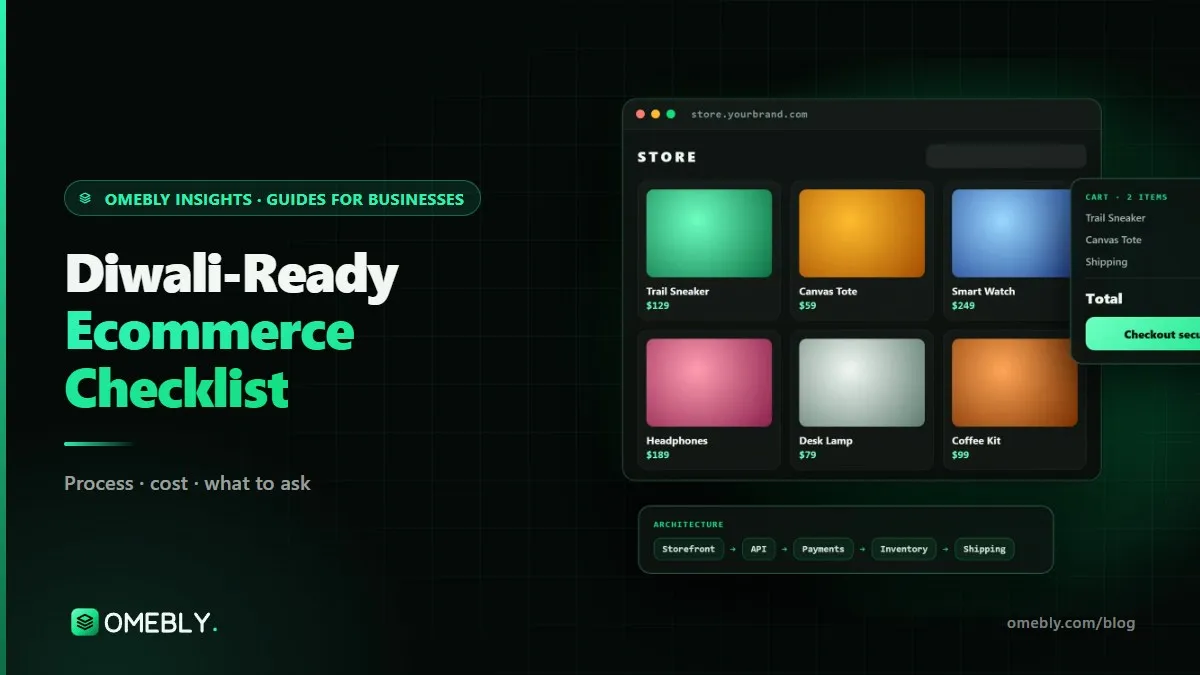Open the Coffee Kit product image
The width and height of the screenshot is (1200, 675).
point(1014,383)
